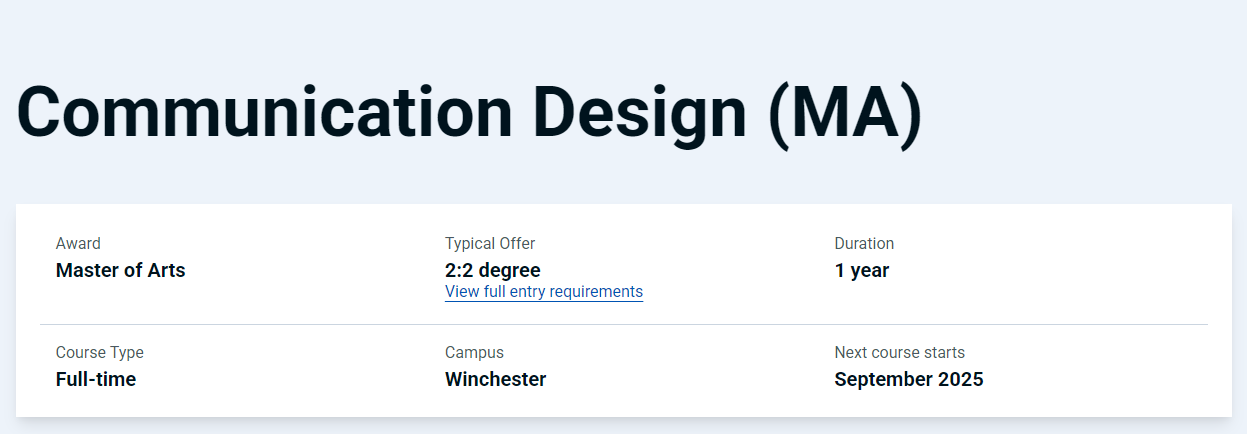Screen dimensions: 1247x434
Task: Click the (MA) part of the heading
Action: pyautogui.click(x=844, y=112)
